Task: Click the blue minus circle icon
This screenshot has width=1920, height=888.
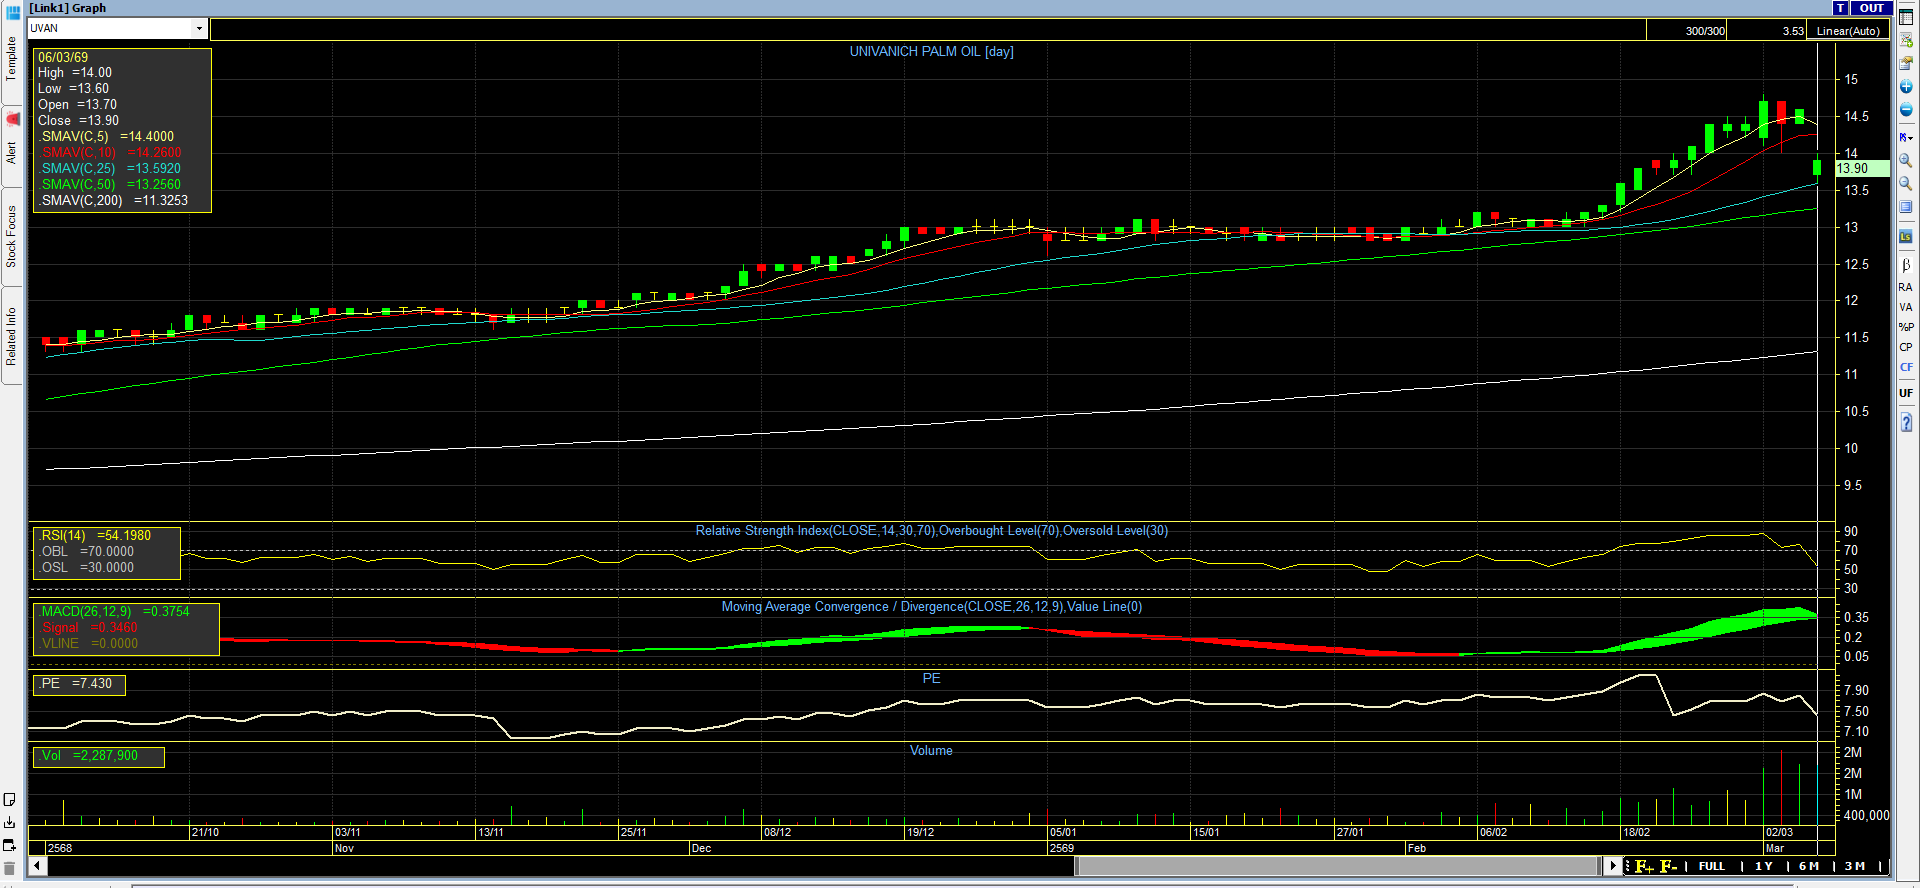Action: [x=1906, y=110]
